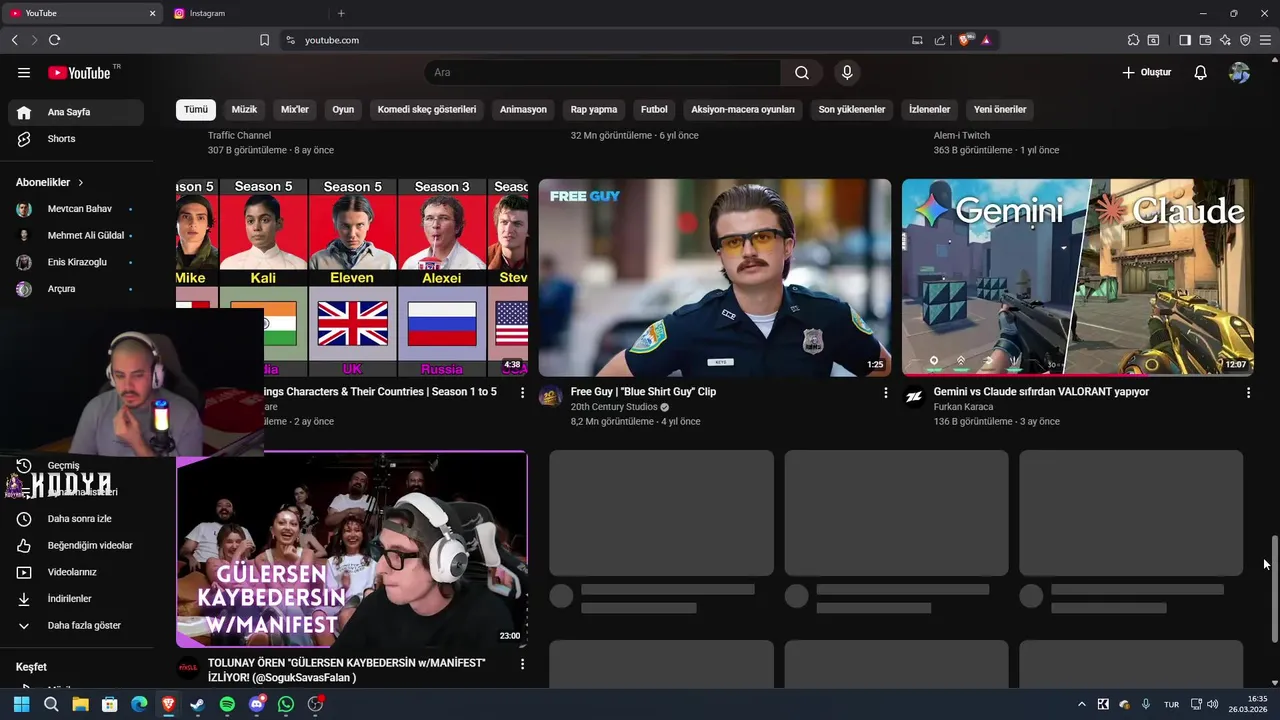The height and width of the screenshot is (720, 1280).
Task: Click the browser reload button
Action: click(x=54, y=40)
